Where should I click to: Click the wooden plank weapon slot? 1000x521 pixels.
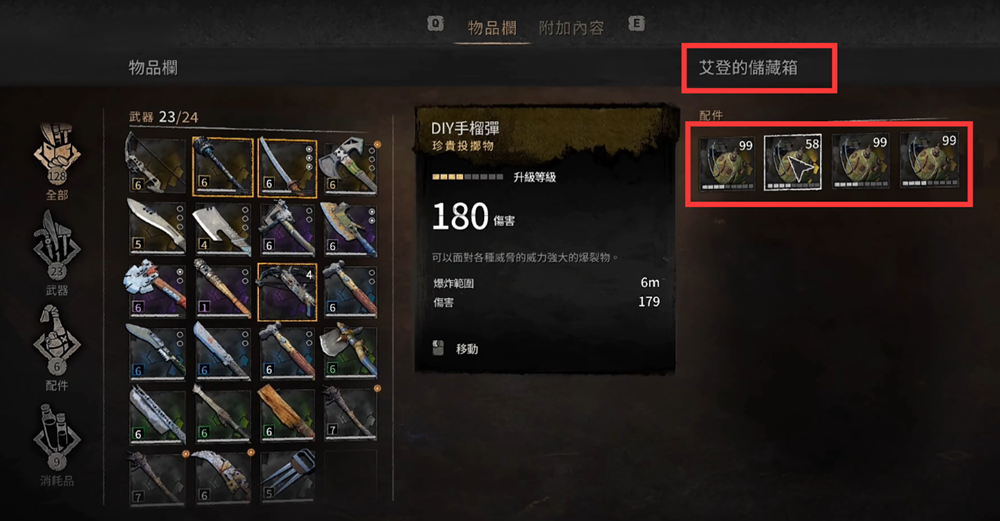pos(287,415)
